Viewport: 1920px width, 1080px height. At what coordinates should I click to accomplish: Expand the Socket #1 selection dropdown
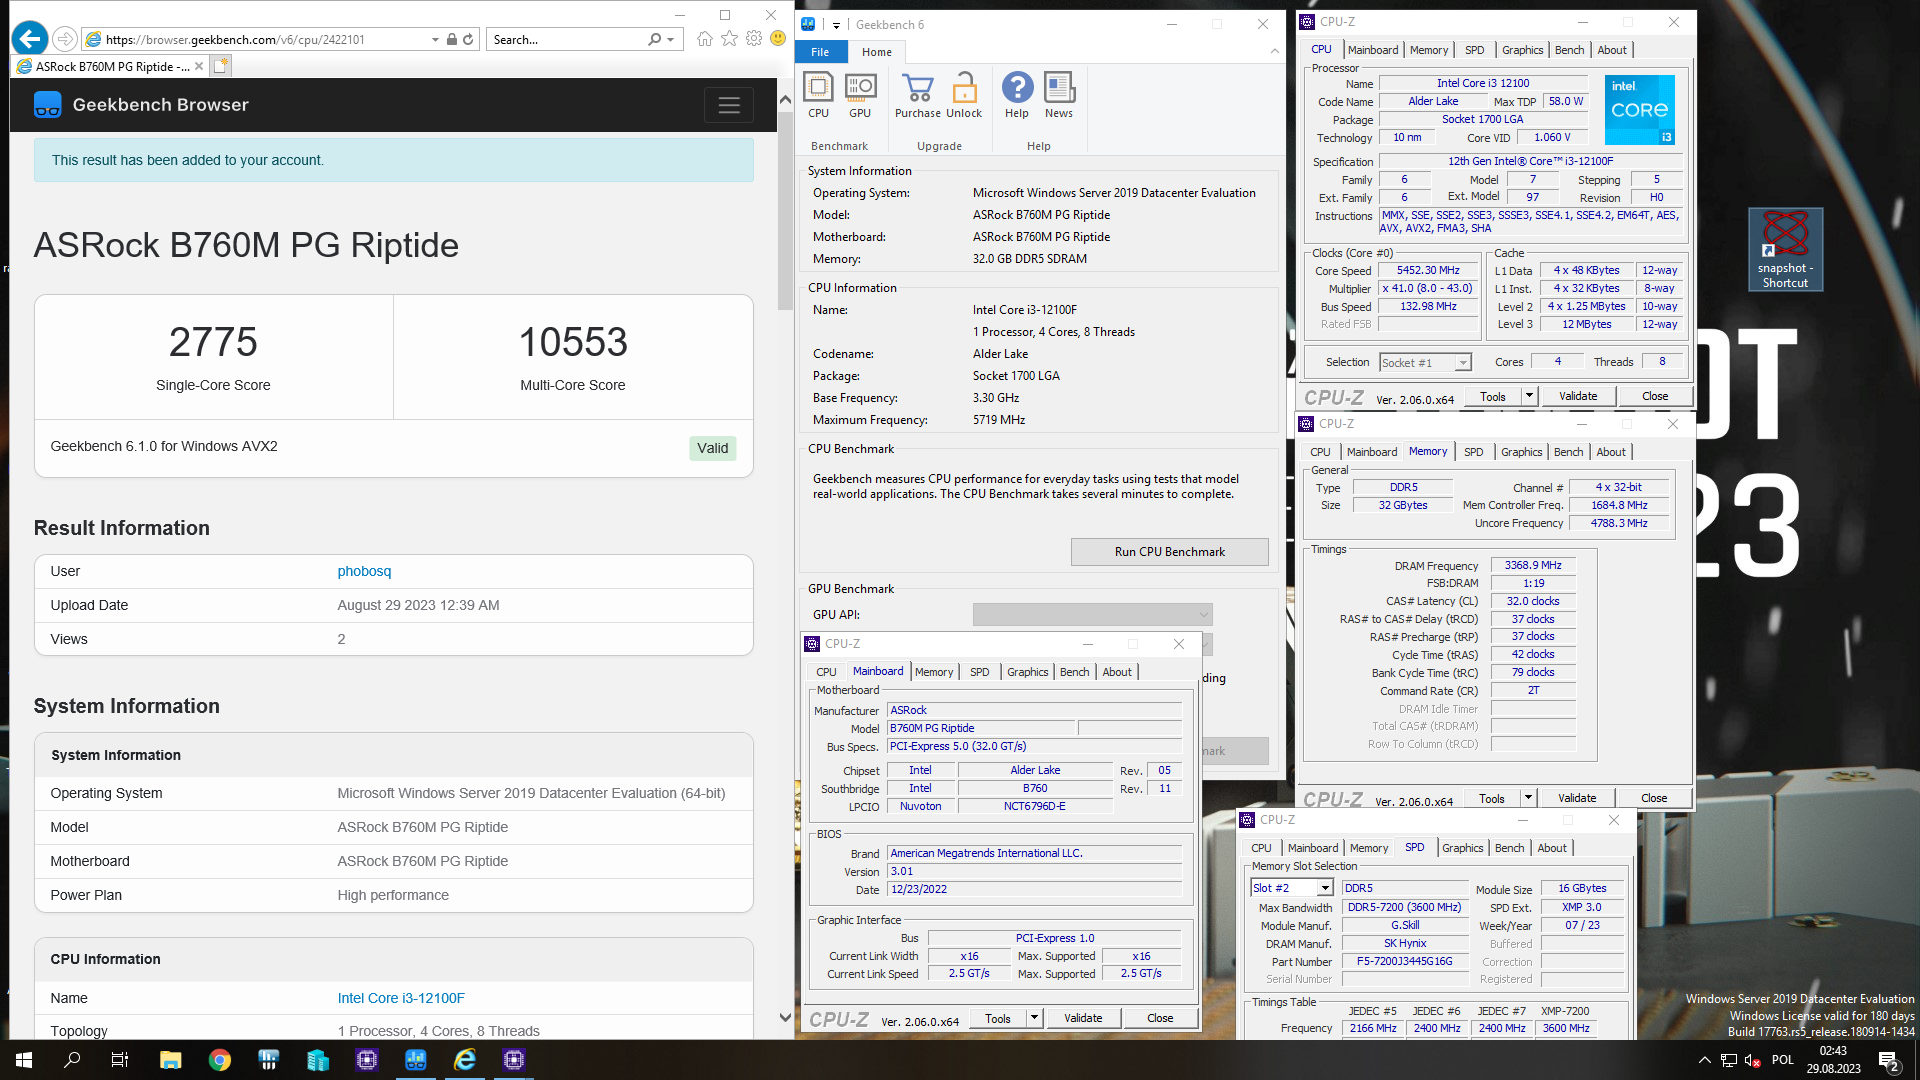point(1463,363)
